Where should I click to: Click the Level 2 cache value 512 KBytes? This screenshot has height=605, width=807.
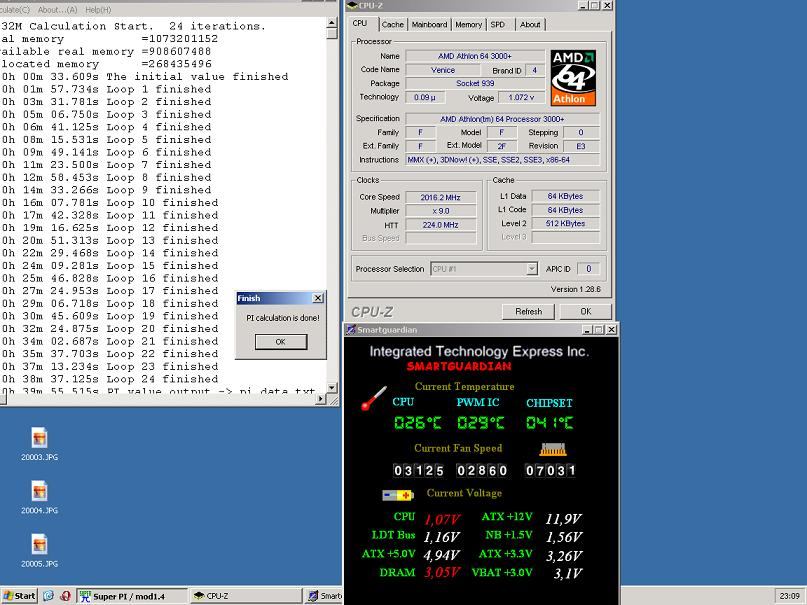pos(565,223)
